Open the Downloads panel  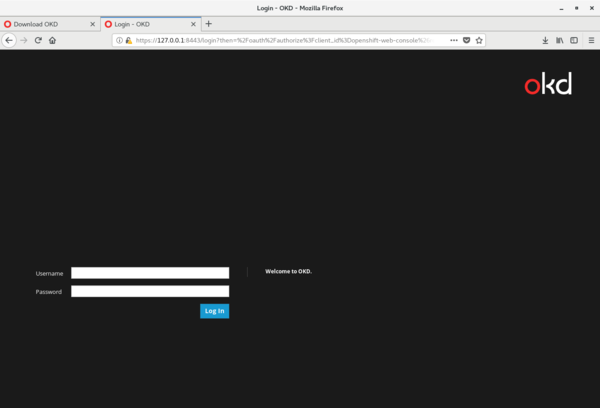pyautogui.click(x=545, y=40)
